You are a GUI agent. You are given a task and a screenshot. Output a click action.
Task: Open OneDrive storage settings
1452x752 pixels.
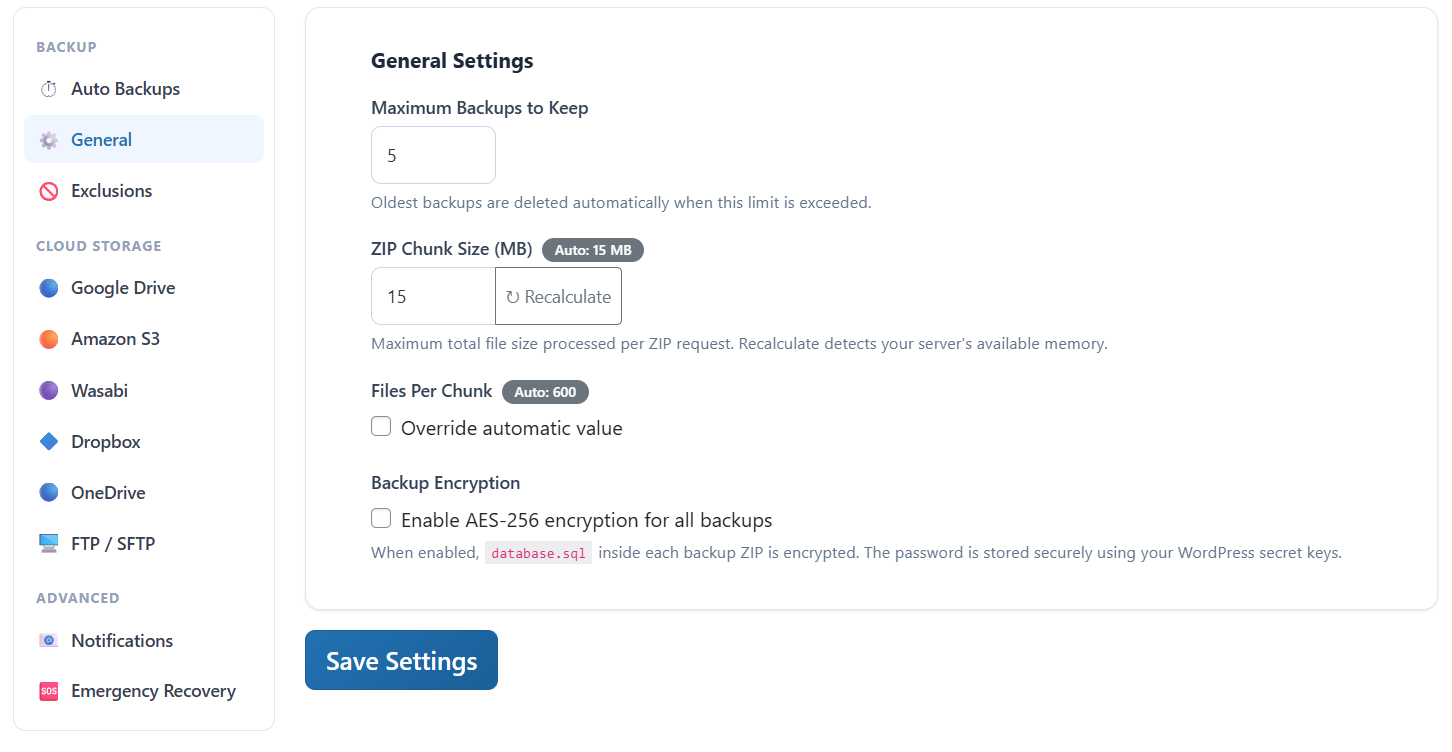[144, 493]
